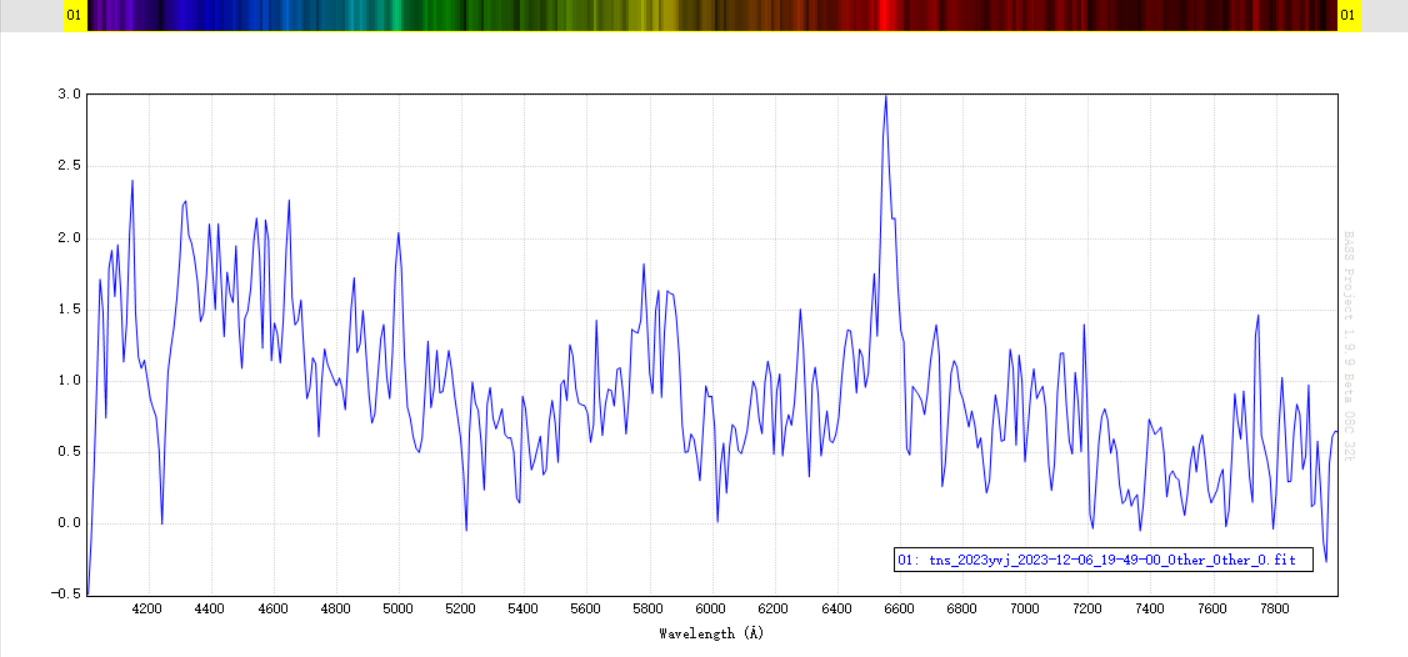Click the tallest spectrum peak near 6560 Å
The image size is (1408, 657).
(885, 97)
